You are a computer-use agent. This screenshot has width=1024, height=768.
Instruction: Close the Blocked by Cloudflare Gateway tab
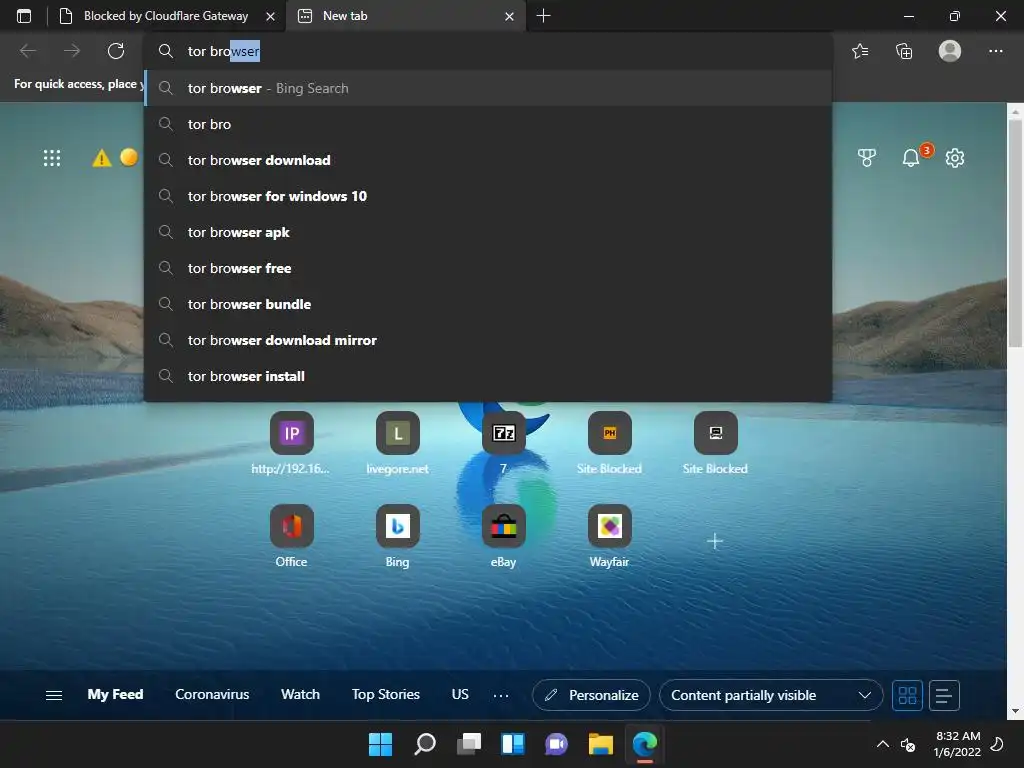tap(270, 16)
